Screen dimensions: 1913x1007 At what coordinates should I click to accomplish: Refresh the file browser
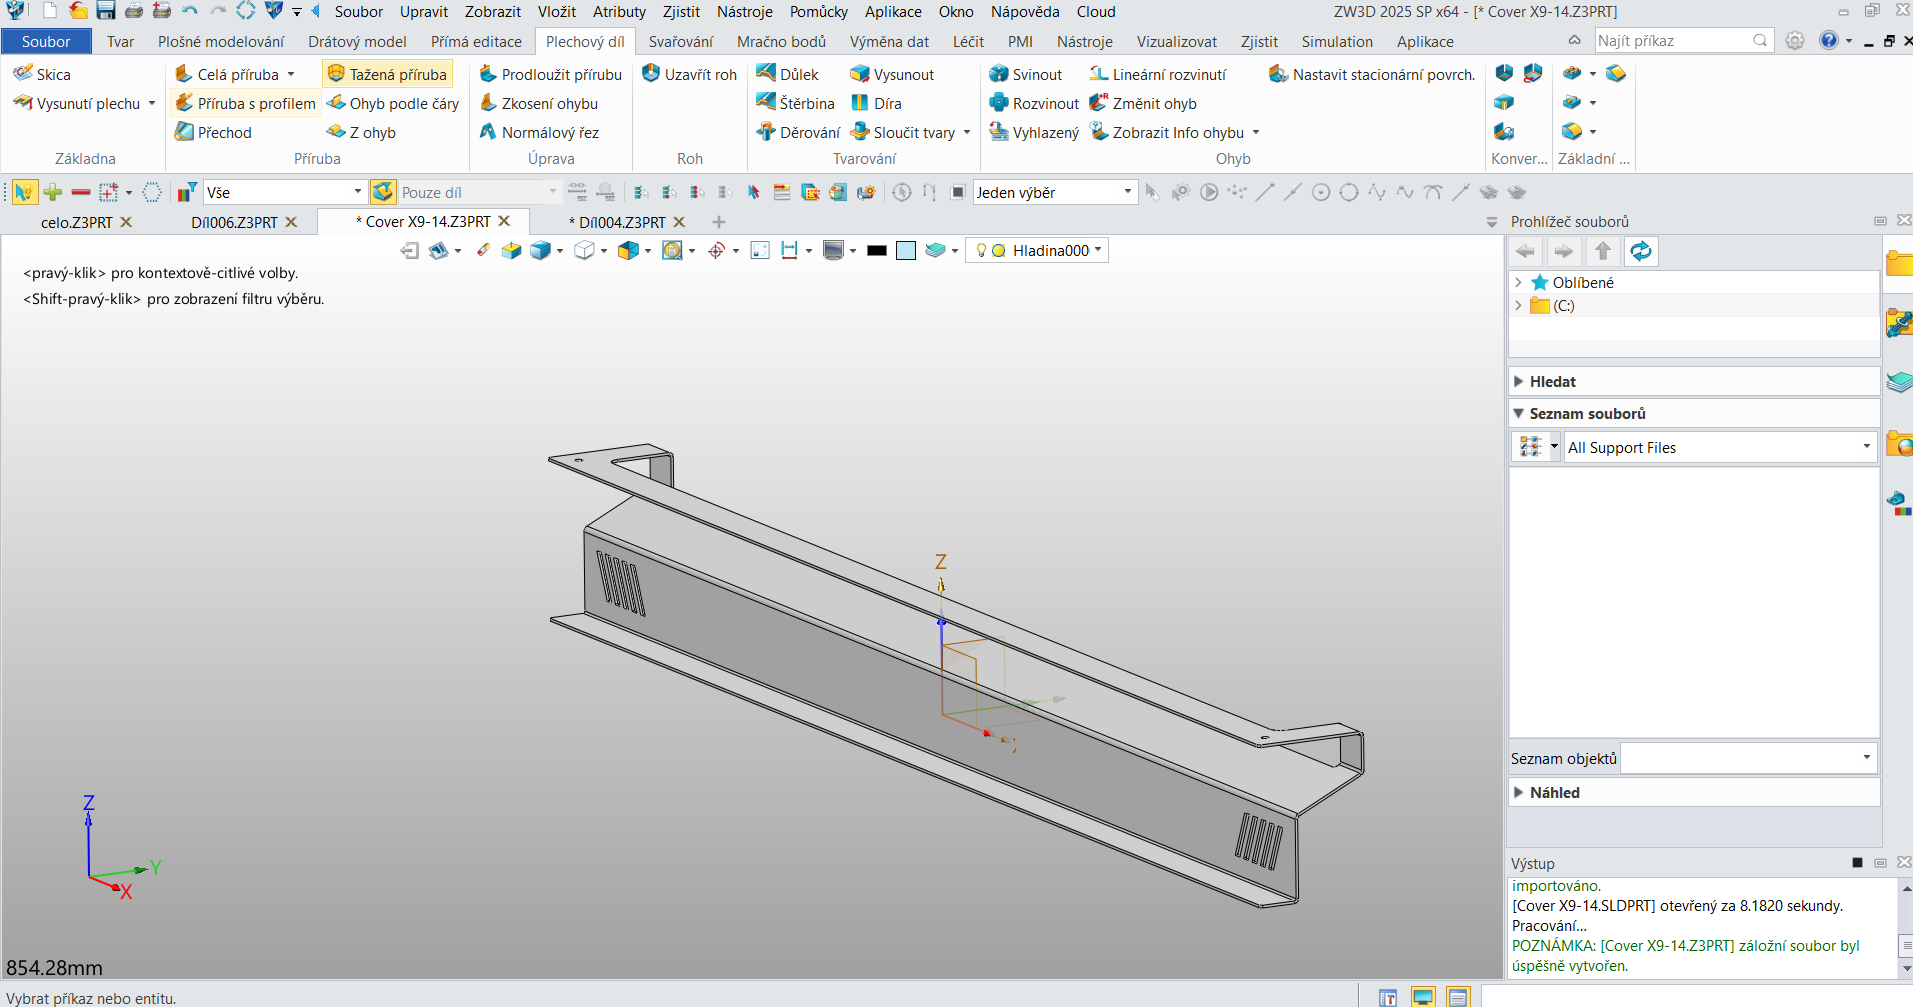tap(1641, 251)
